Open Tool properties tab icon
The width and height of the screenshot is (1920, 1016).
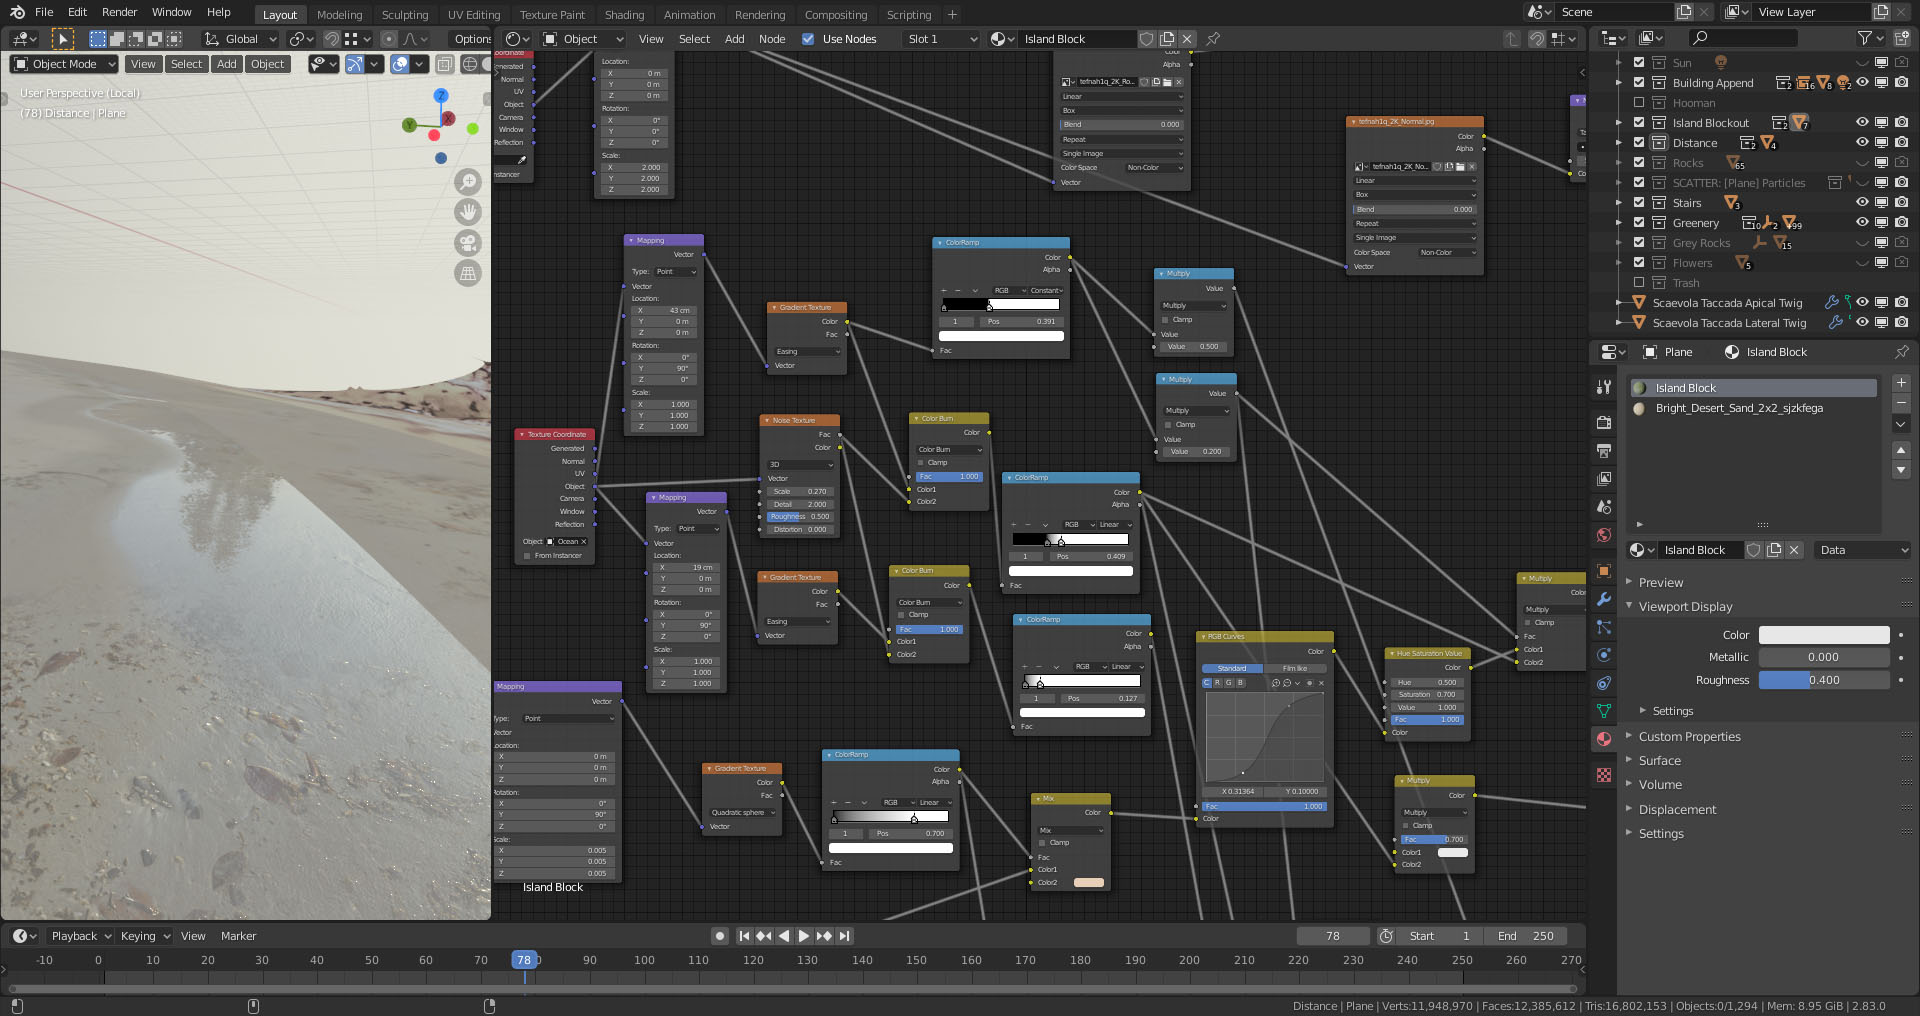coord(1604,387)
